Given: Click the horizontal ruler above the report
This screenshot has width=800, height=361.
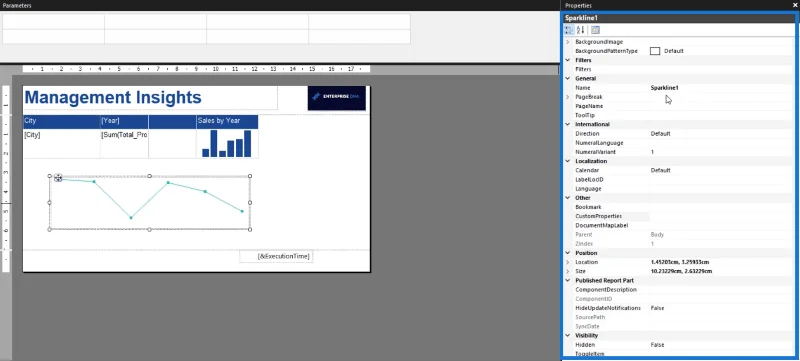Looking at the screenshot, I should coord(196,69).
